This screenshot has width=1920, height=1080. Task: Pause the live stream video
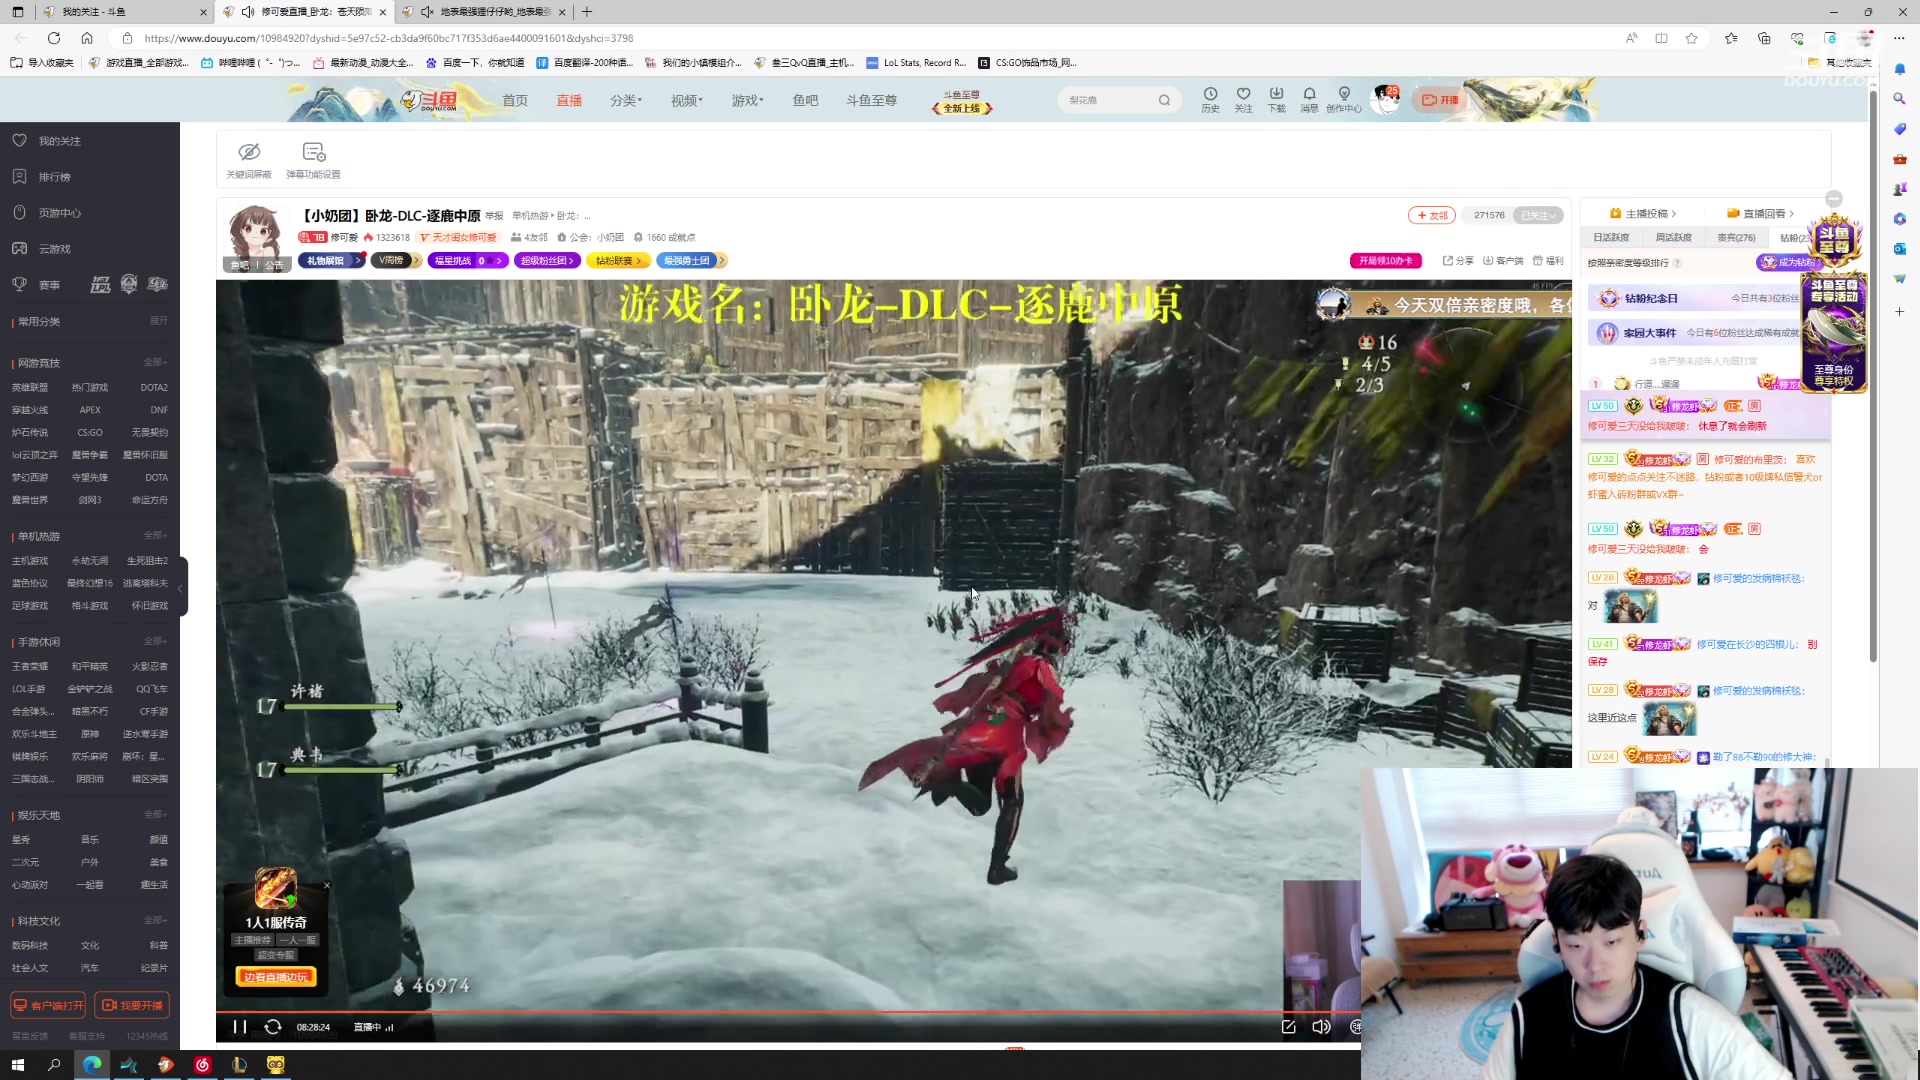(x=240, y=1027)
